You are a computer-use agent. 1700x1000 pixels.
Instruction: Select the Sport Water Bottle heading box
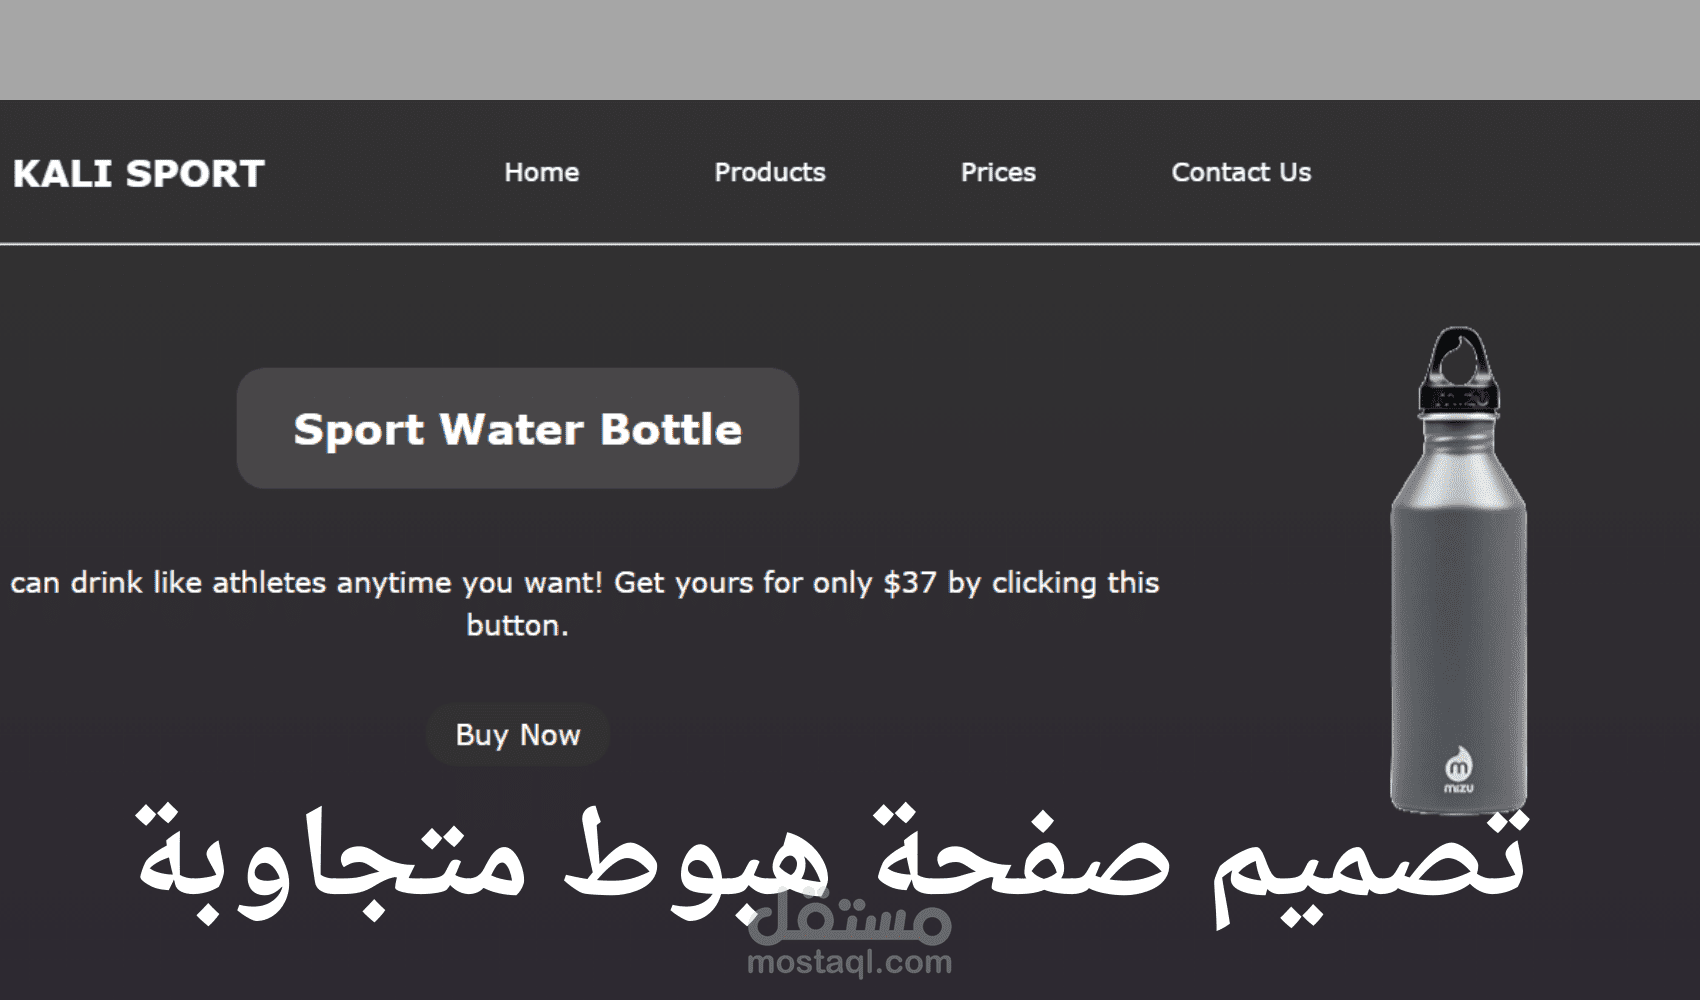(518, 428)
